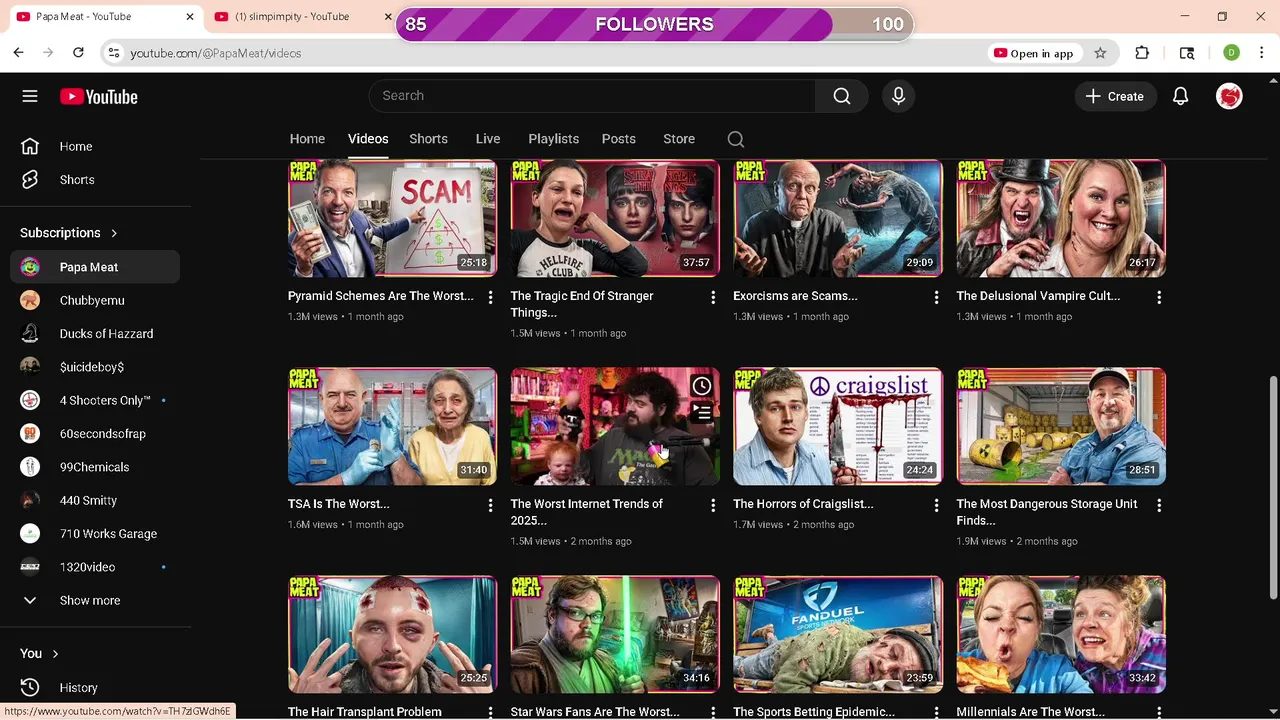This screenshot has height=720, width=1280.
Task: Open 60secondsofrap subscription
Action: (x=95, y=434)
